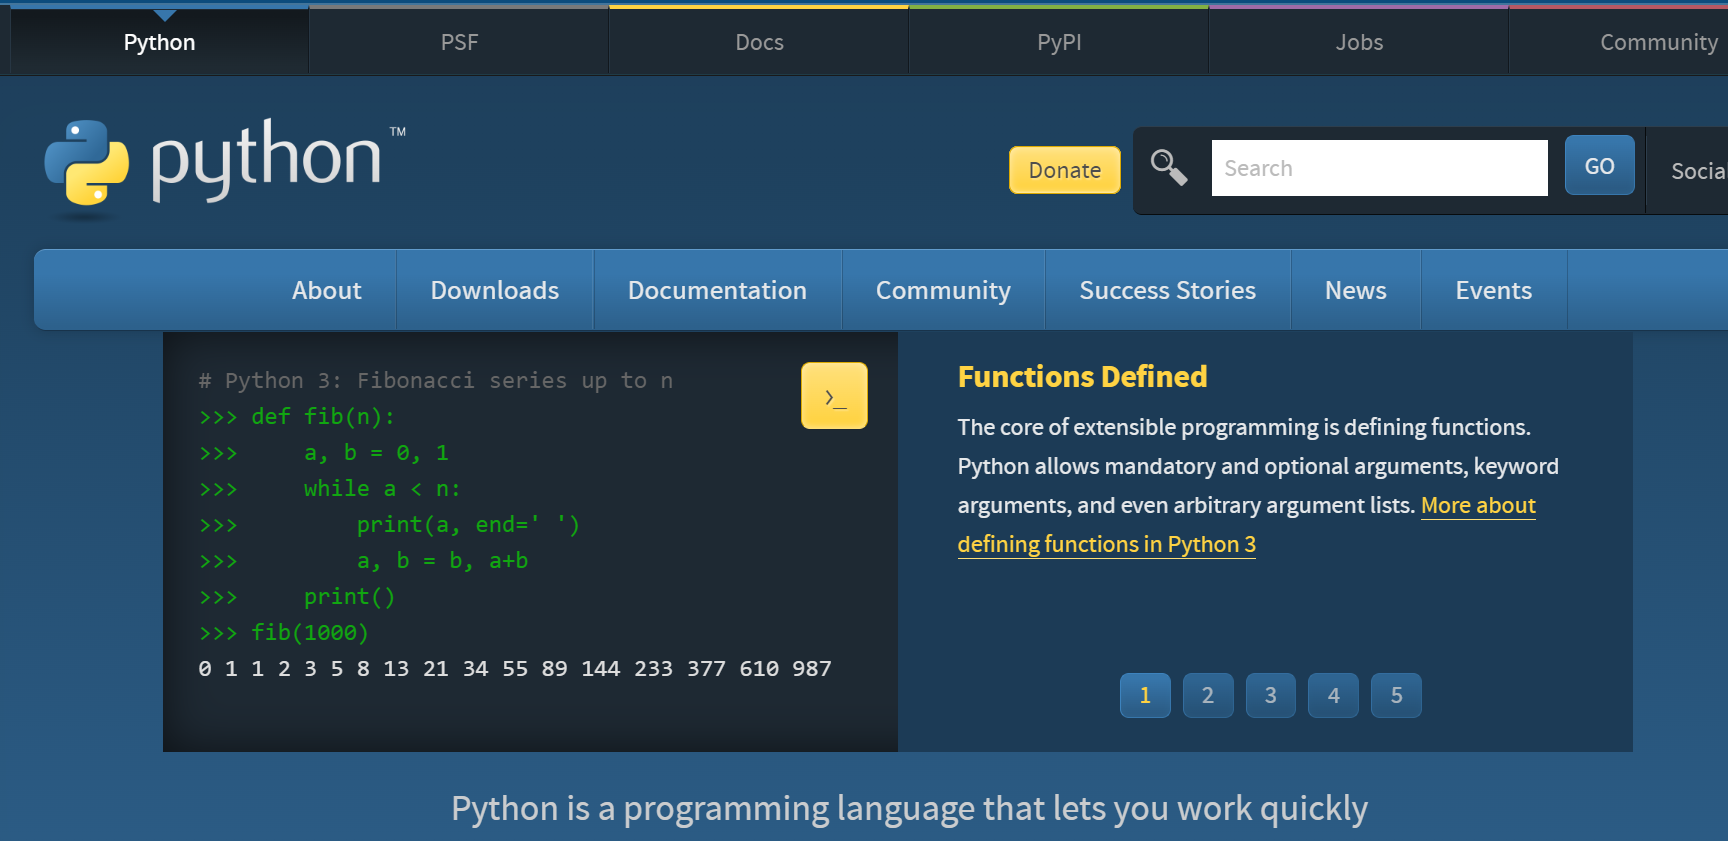
Task: Click the magnifying glass search icon
Action: [x=1168, y=168]
